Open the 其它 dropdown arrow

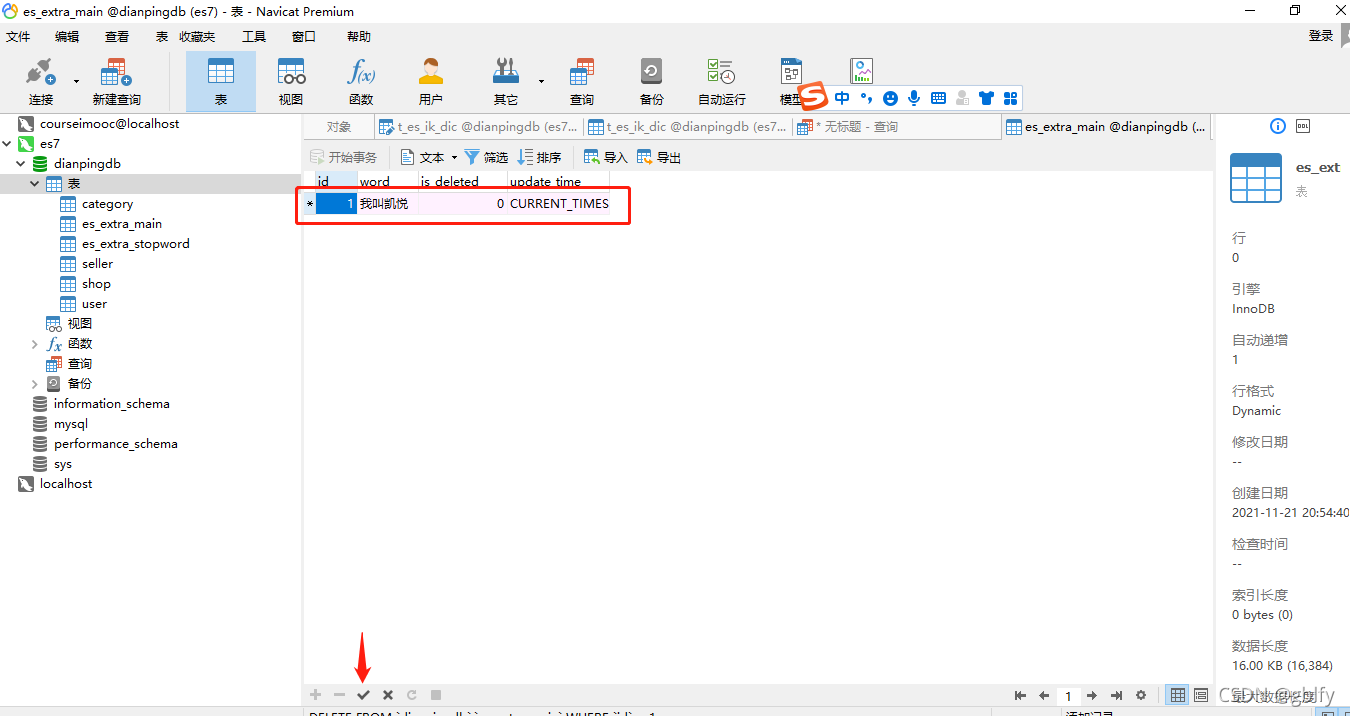click(541, 81)
